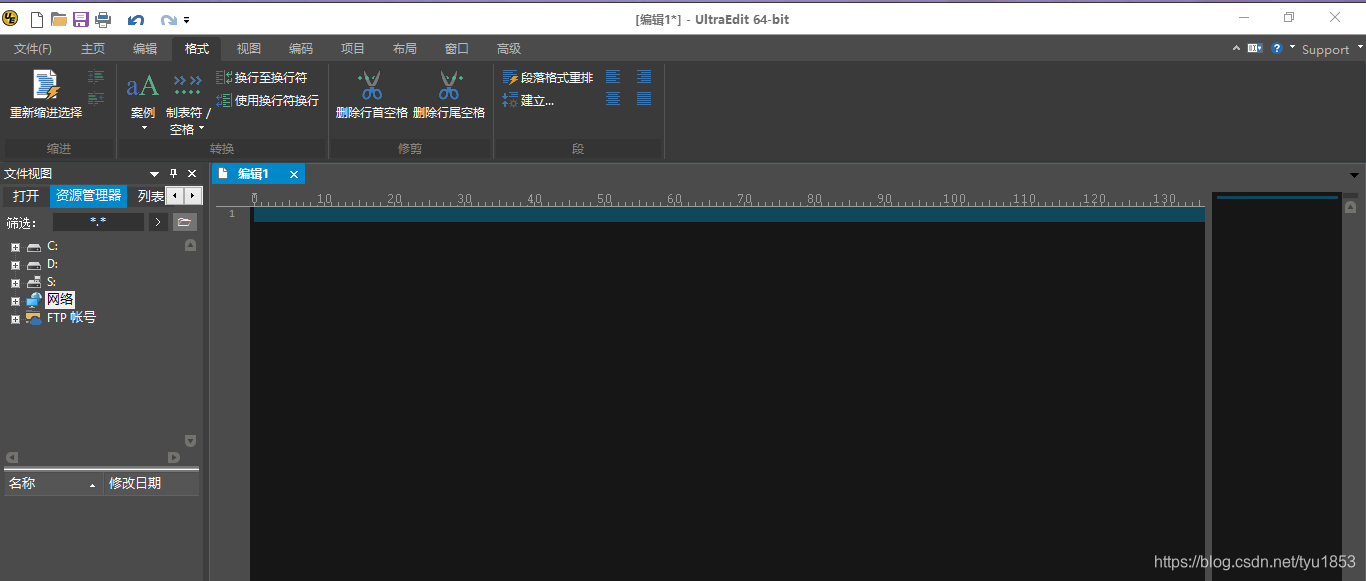Viewport: 1366px width, 581px height.
Task: Click the 筛选 filter input field
Action: (x=98, y=222)
